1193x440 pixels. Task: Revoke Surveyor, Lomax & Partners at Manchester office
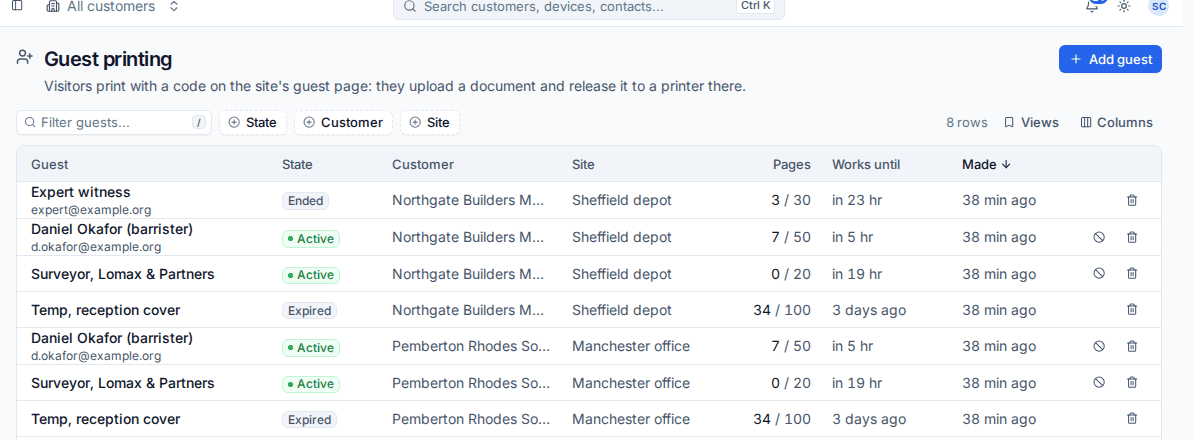tap(1099, 381)
